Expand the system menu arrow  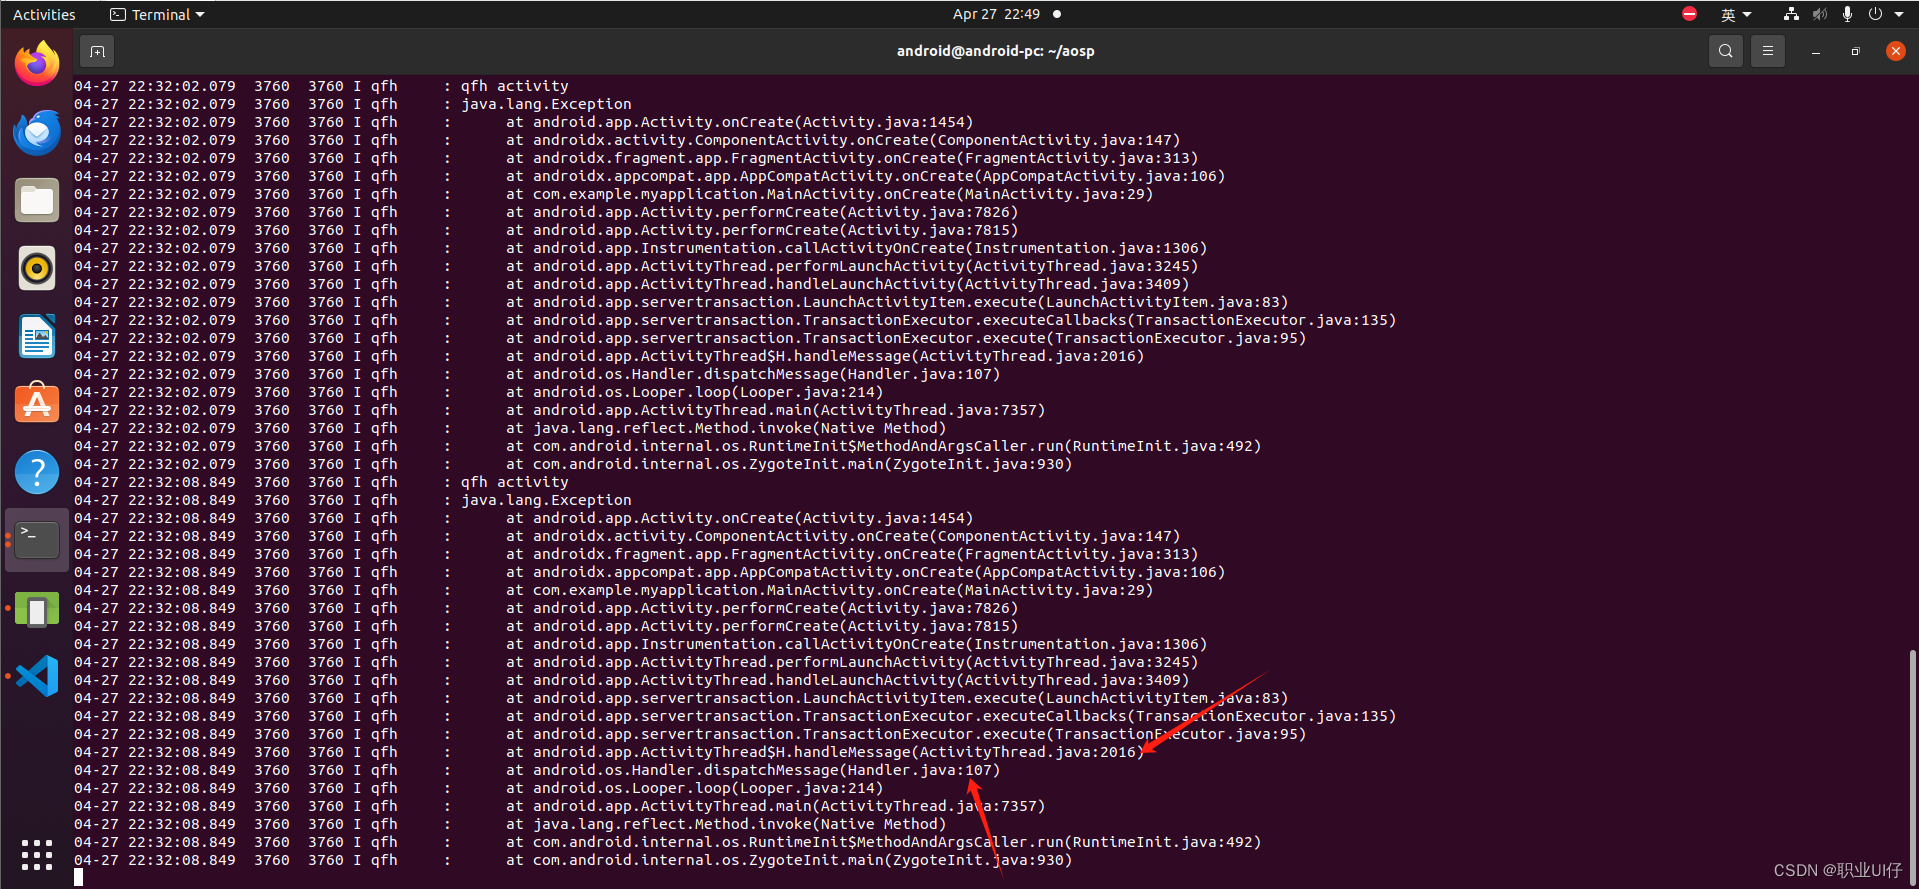click(1898, 15)
